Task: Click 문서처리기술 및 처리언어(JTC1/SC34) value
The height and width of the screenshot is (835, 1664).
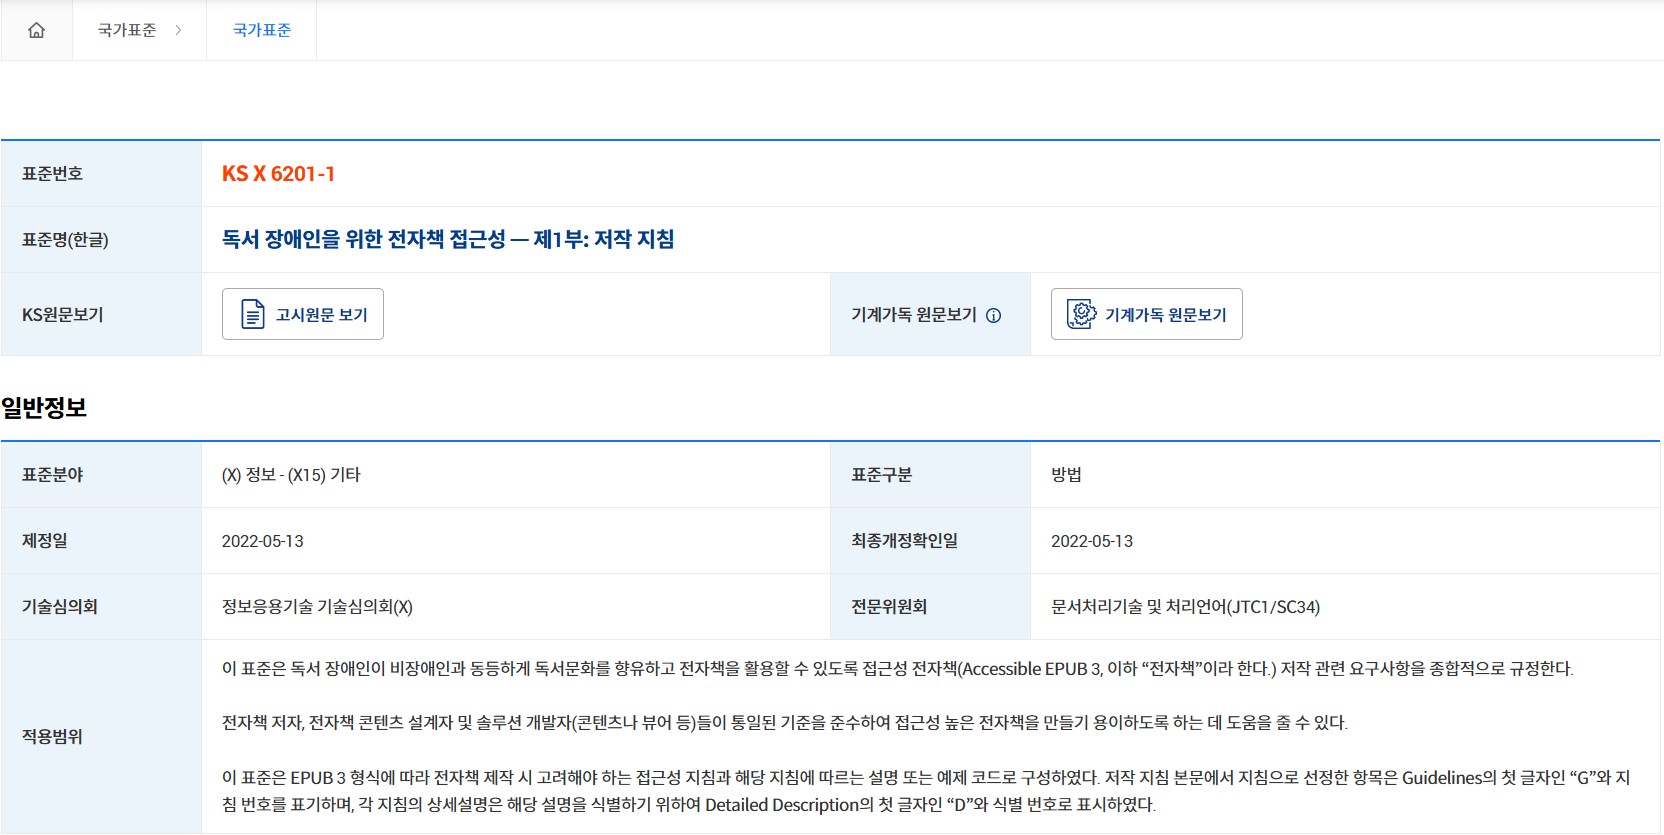Action: pyautogui.click(x=1185, y=607)
